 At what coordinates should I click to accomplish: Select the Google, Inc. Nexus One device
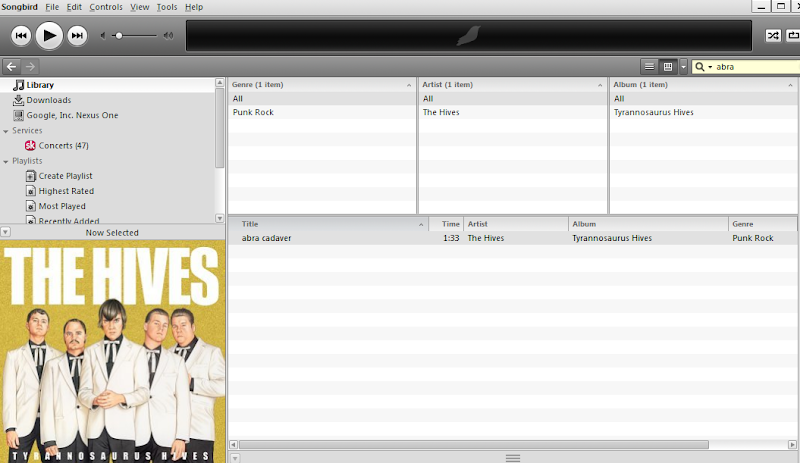point(107,115)
